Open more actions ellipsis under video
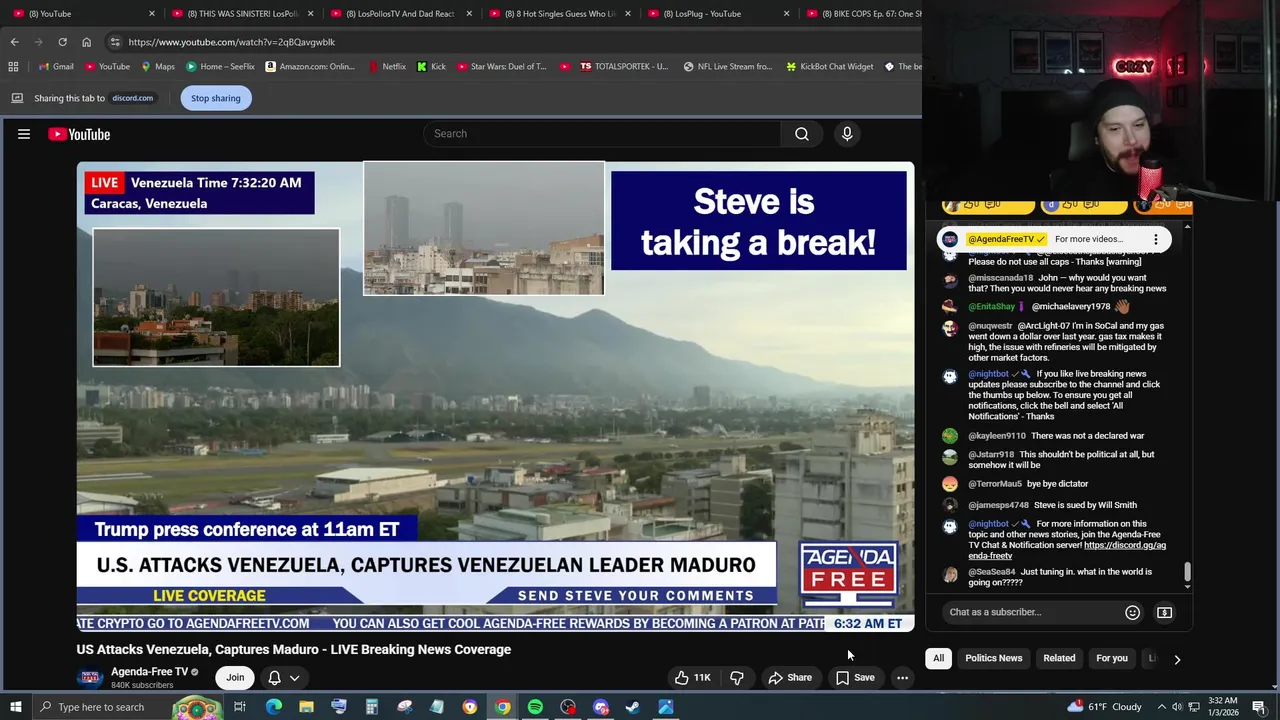The width and height of the screenshot is (1280, 720). click(902, 677)
